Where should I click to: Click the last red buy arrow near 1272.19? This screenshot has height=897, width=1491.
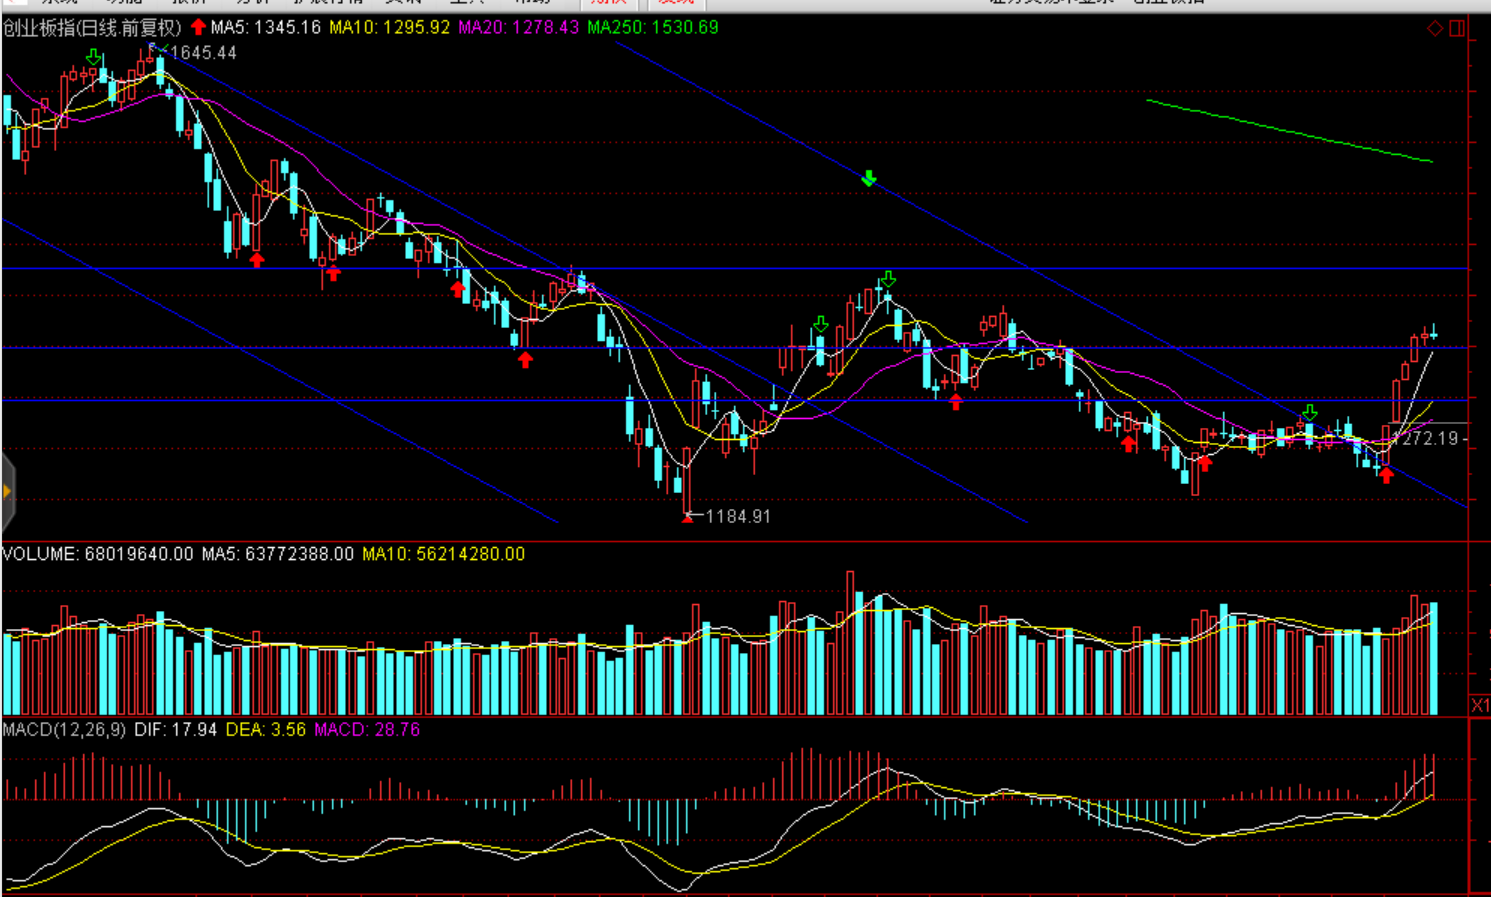1386,475
